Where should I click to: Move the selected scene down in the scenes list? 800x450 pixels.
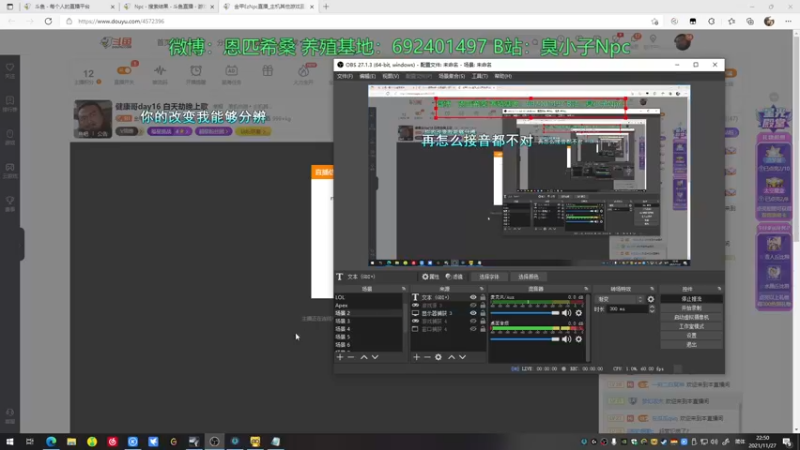[375, 357]
